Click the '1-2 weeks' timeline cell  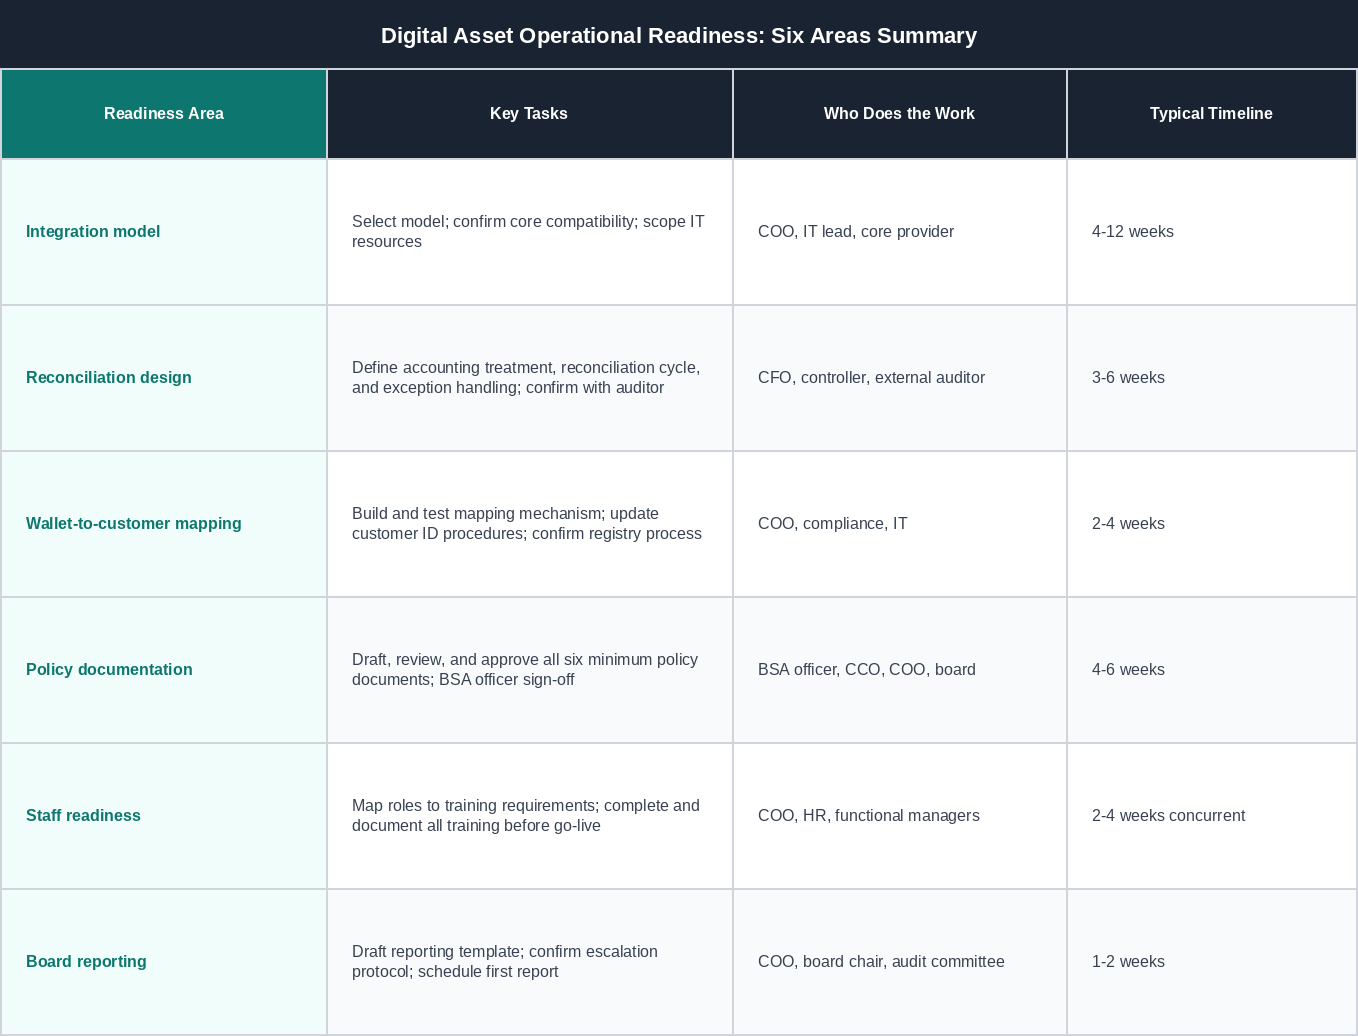1212,962
